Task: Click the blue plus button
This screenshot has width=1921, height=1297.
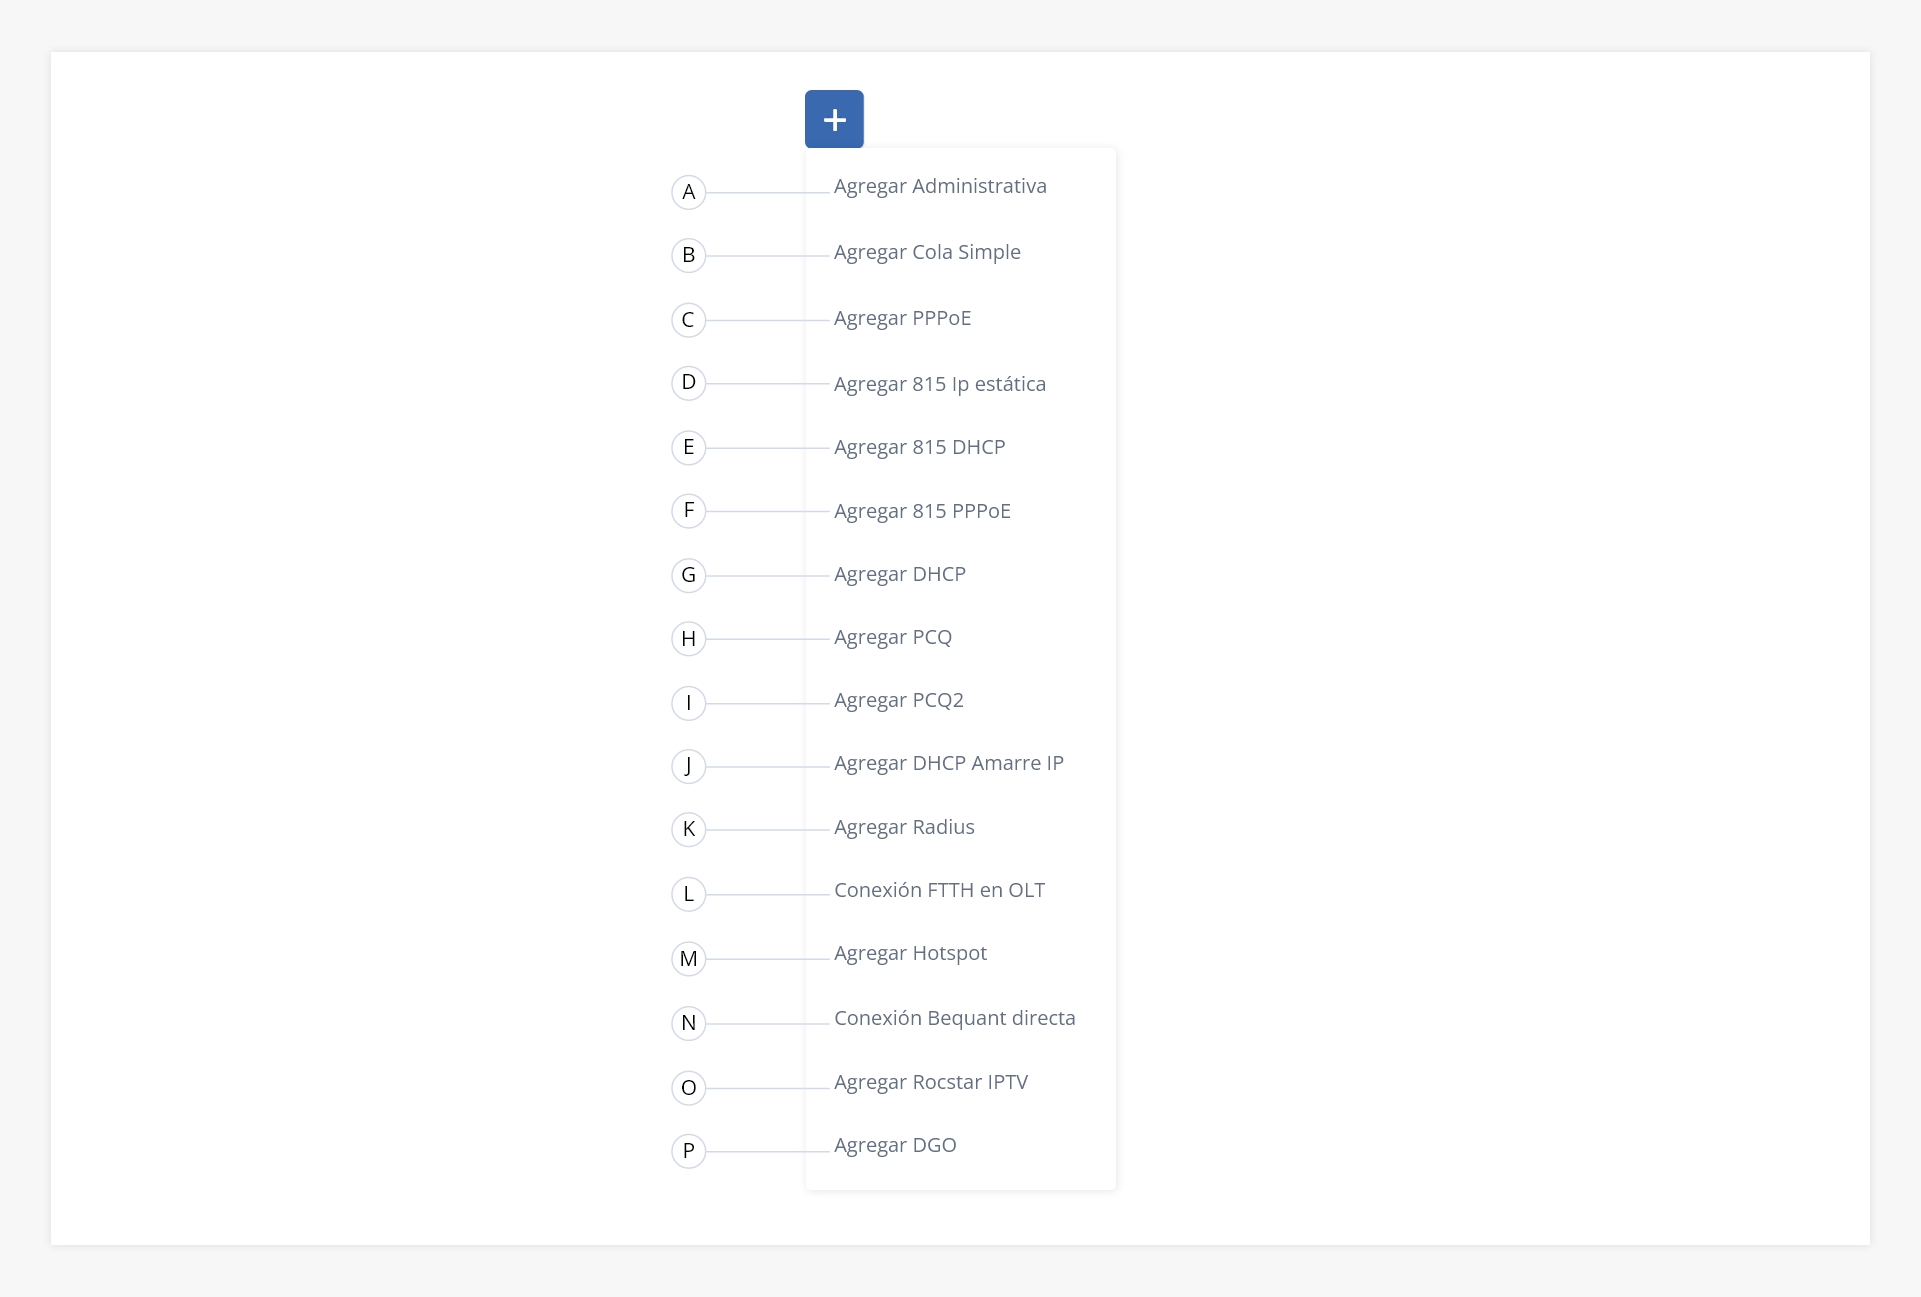Action: pyautogui.click(x=834, y=119)
